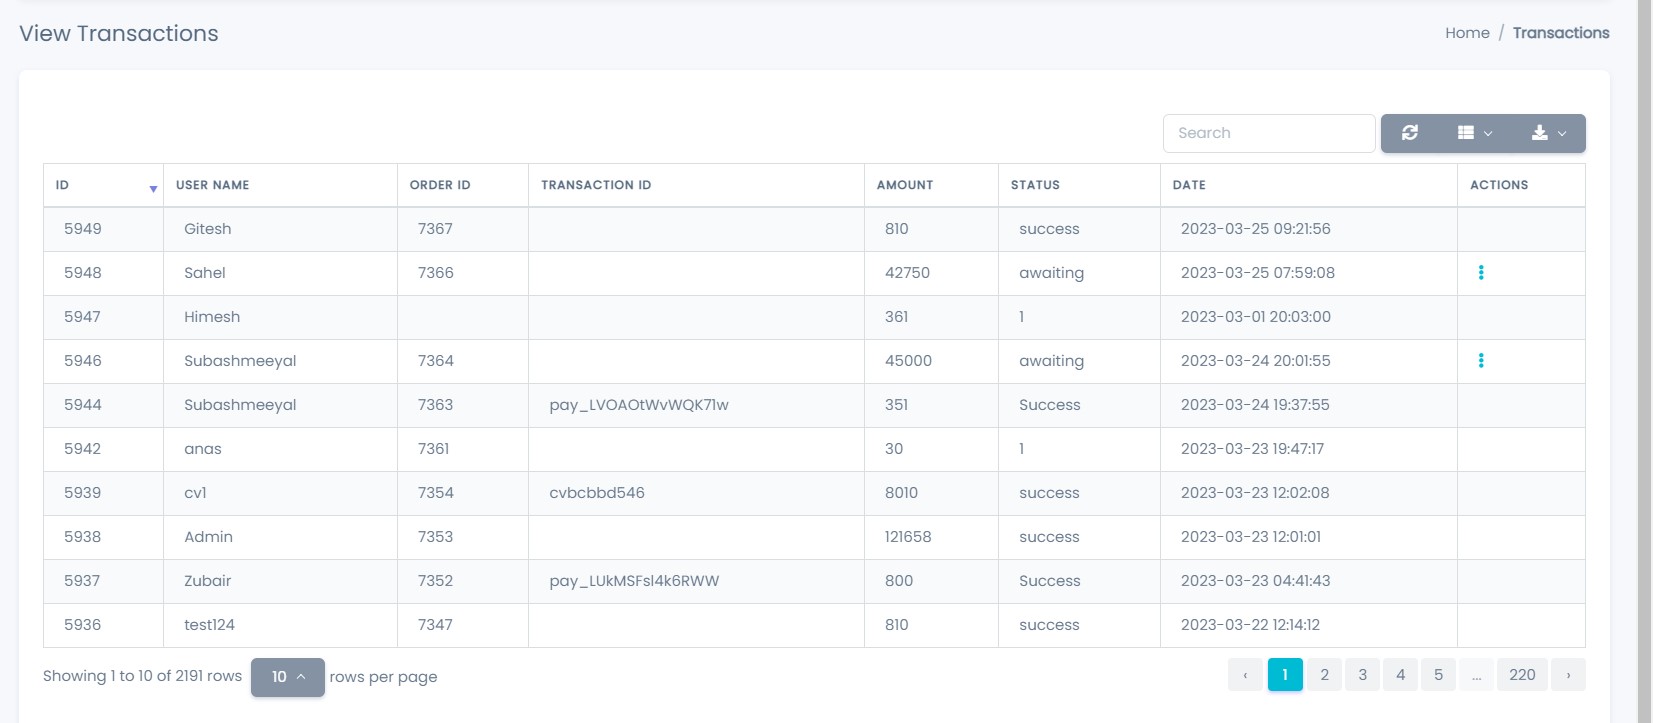Image resolution: width=1653 pixels, height=723 pixels.
Task: Sort by the Date column header
Action: (x=1189, y=185)
